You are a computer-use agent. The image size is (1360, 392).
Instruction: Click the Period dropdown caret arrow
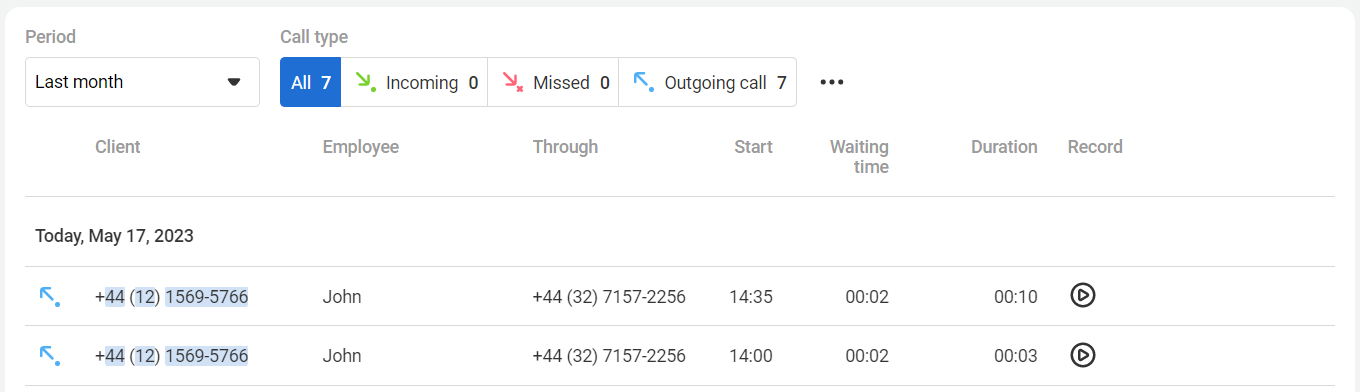234,82
